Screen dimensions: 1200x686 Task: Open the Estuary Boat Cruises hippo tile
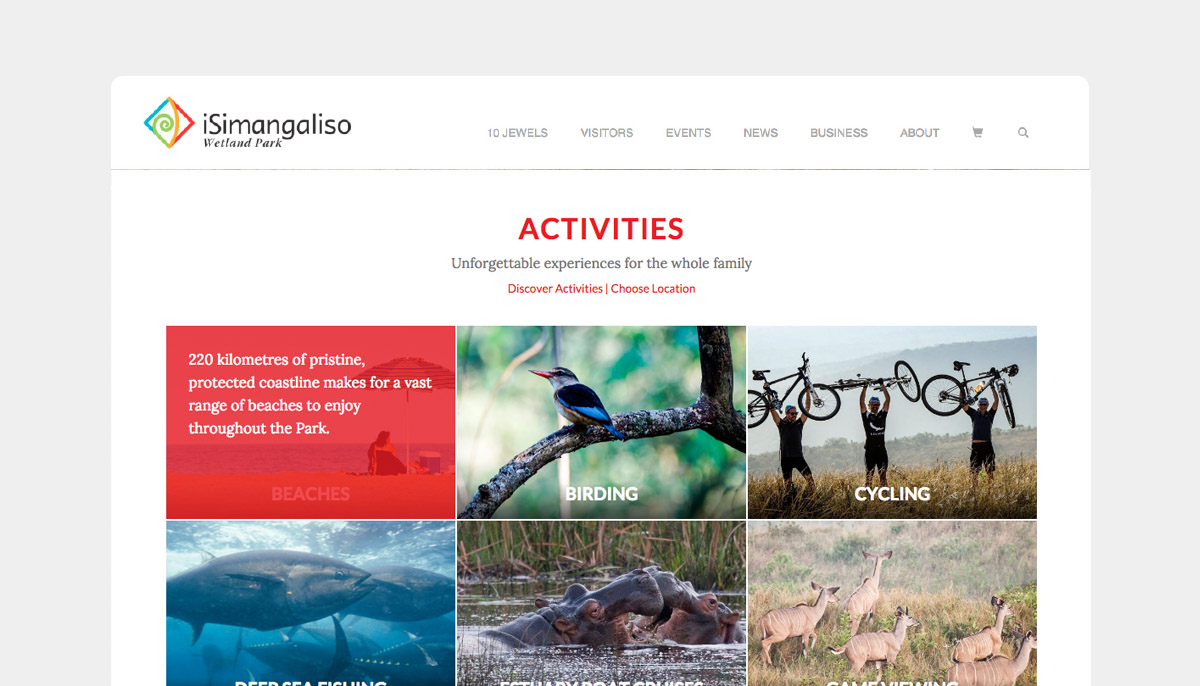pyautogui.click(x=602, y=603)
